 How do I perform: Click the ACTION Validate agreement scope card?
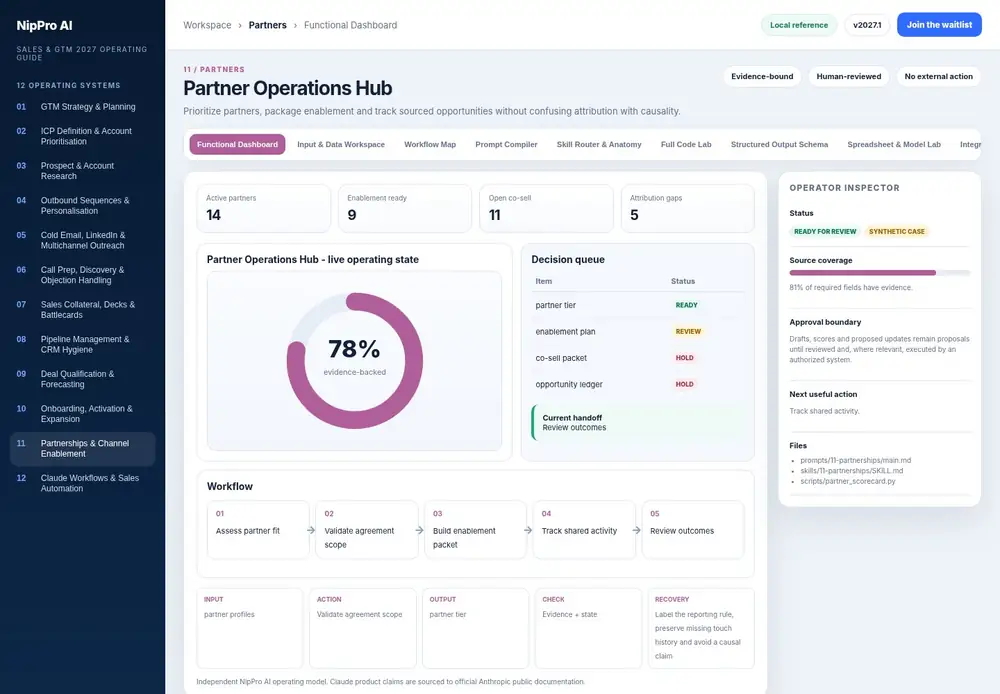(363, 628)
